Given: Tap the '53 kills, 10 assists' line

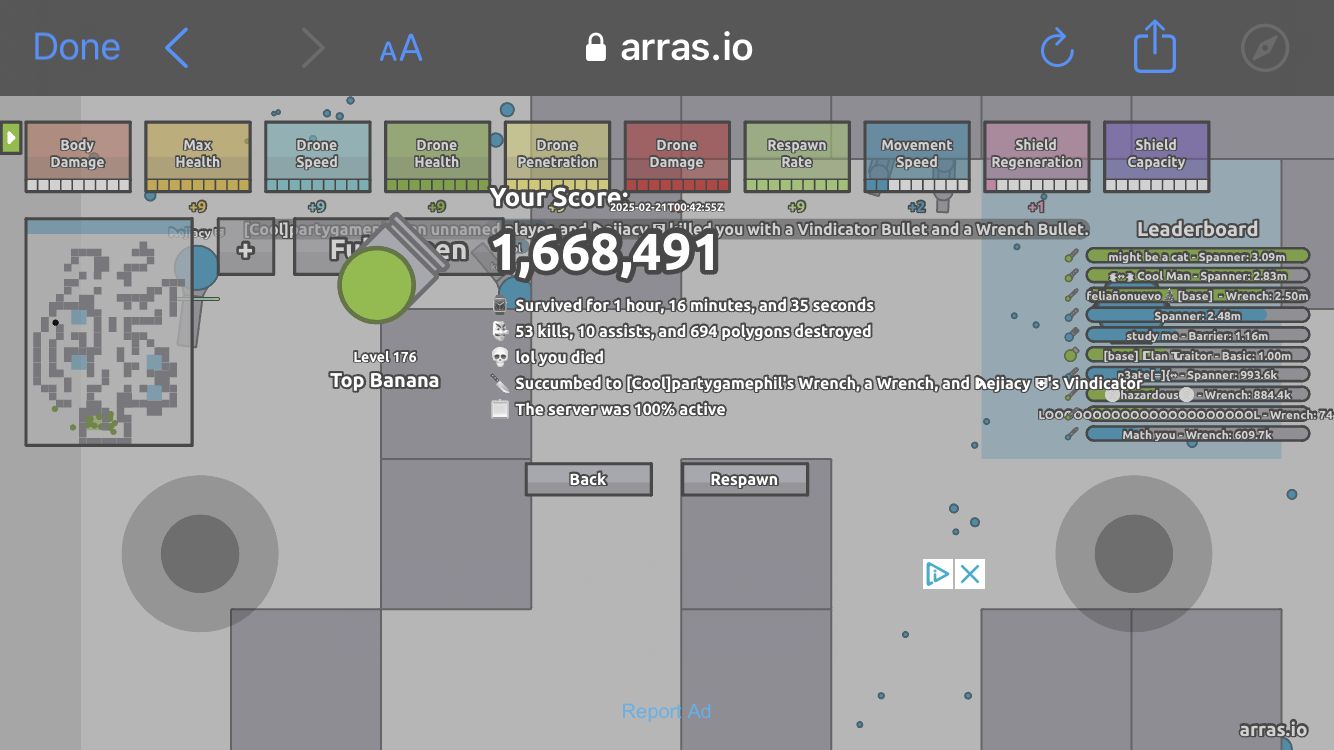Looking at the screenshot, I should point(693,331).
